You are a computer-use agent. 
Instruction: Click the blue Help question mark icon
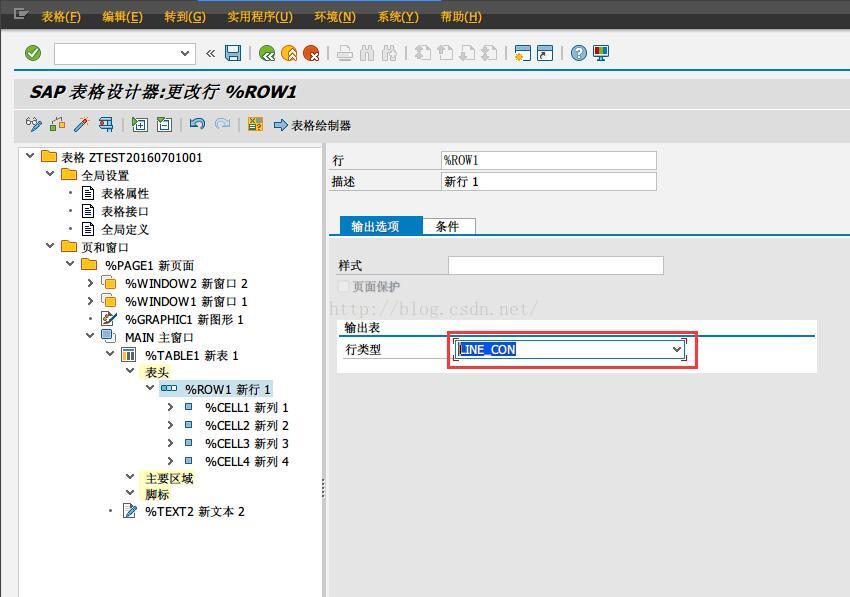pos(578,53)
